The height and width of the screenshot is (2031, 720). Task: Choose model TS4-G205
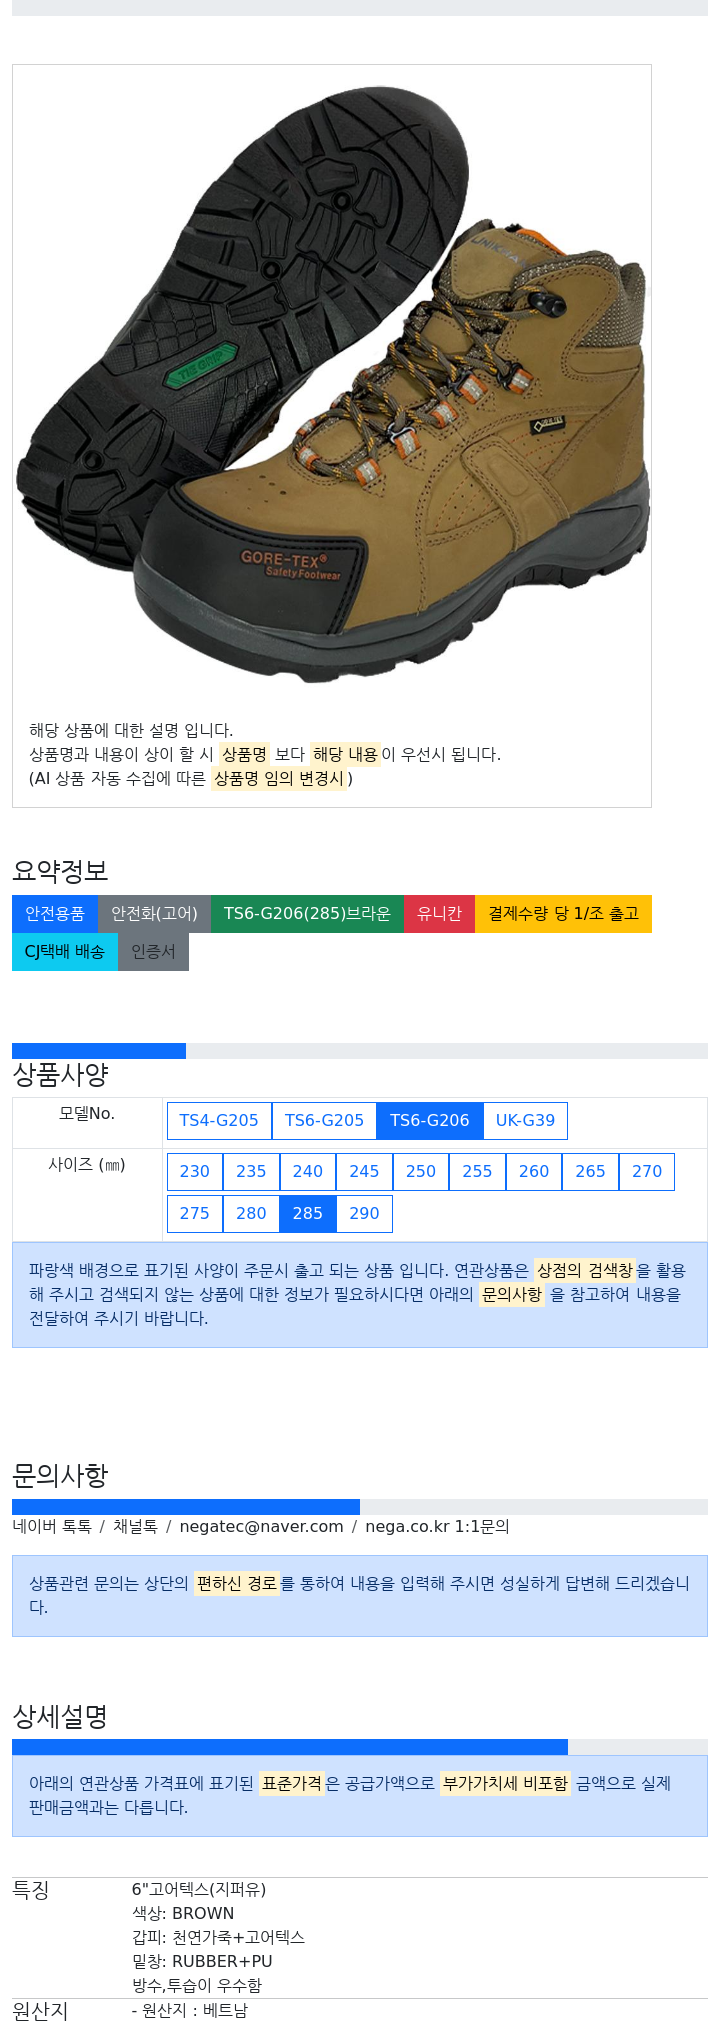tap(219, 1121)
